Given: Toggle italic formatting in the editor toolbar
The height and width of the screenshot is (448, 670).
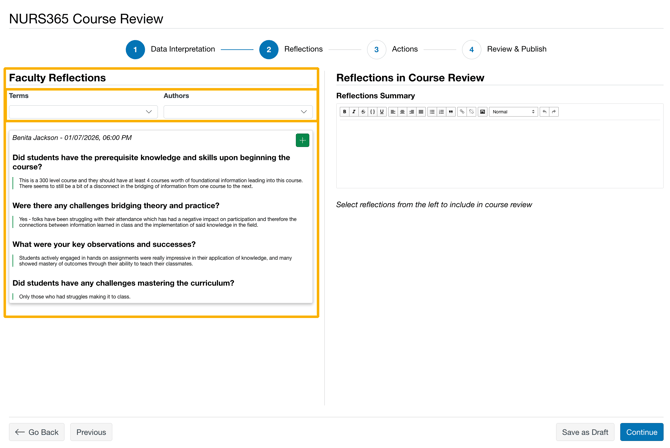Looking at the screenshot, I should pos(354,112).
